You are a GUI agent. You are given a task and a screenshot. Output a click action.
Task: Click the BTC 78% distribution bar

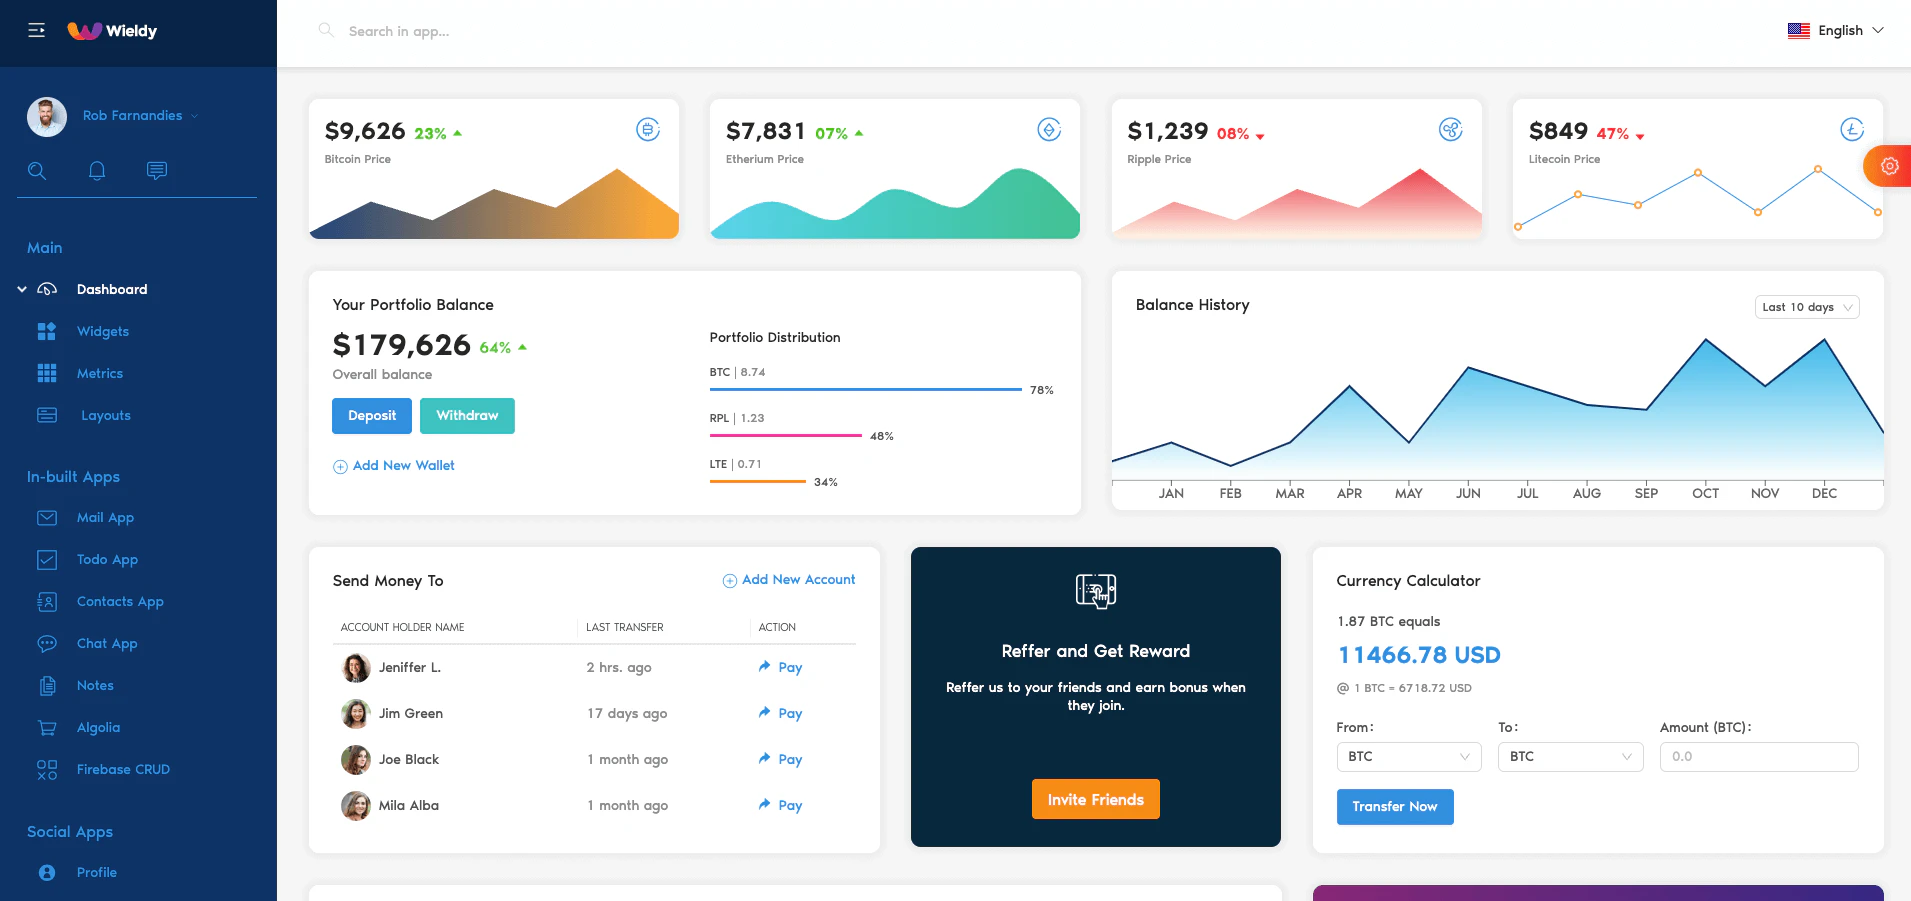pos(865,390)
